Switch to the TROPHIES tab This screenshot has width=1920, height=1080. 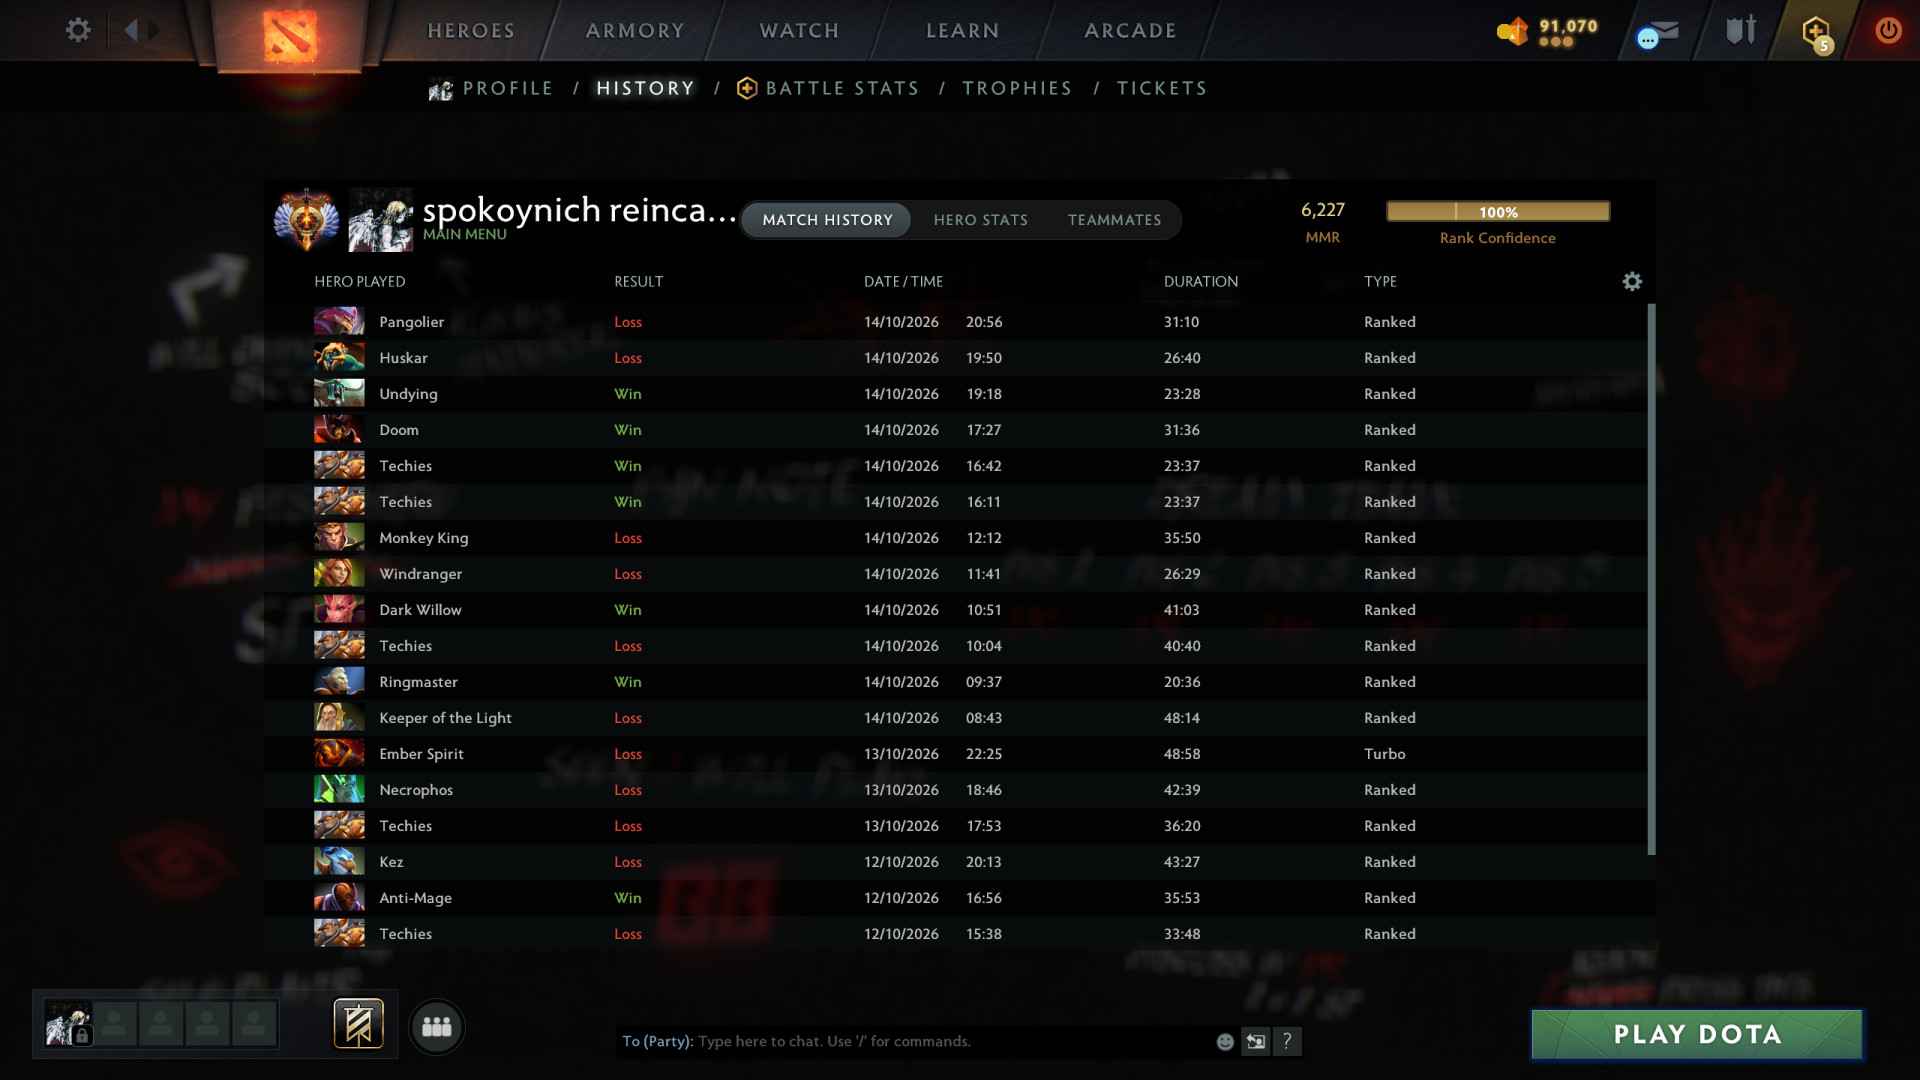click(x=1017, y=89)
